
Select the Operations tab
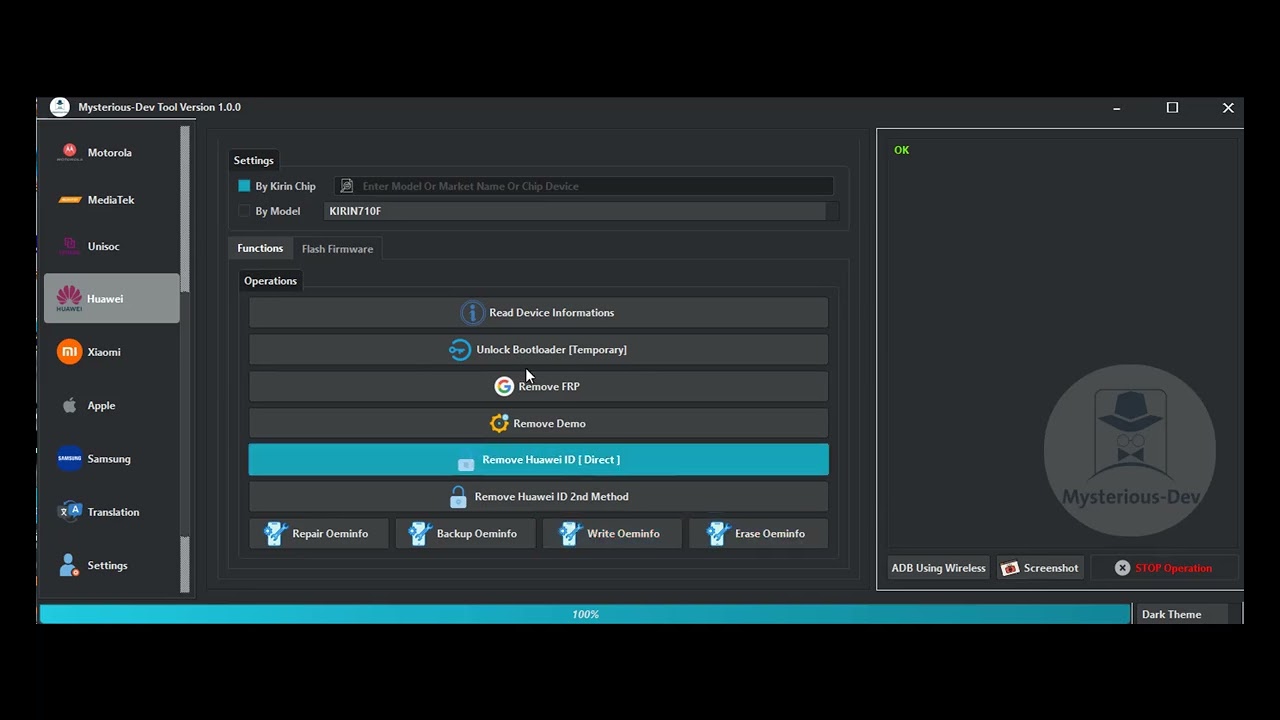pos(270,281)
